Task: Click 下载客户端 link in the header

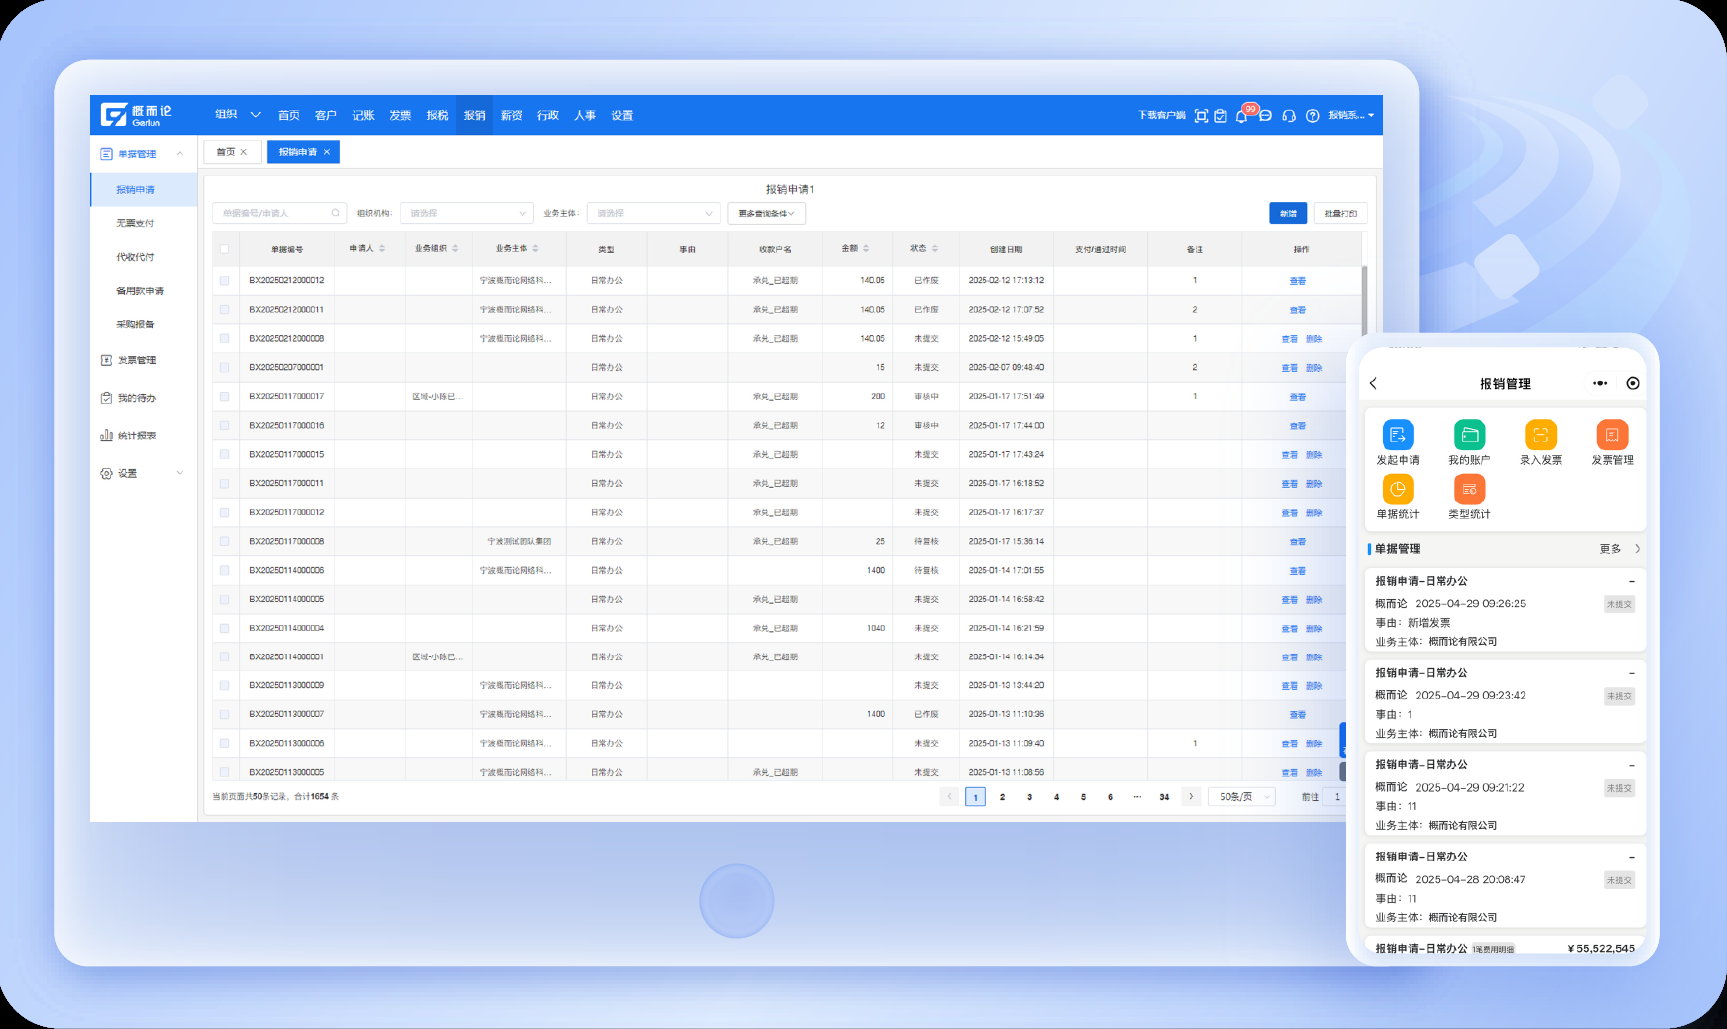Action: pyautogui.click(x=1161, y=116)
